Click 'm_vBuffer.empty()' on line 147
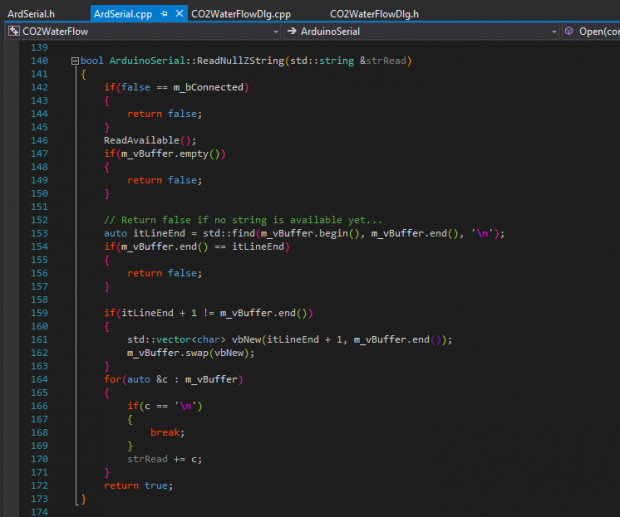Image resolution: width=620 pixels, height=517 pixels. point(171,154)
